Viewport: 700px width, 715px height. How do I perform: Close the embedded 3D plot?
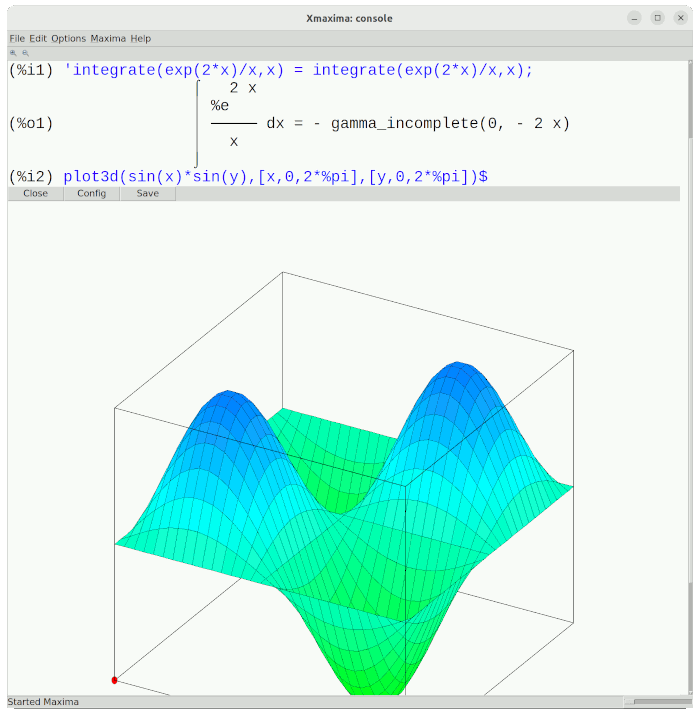coord(35,193)
